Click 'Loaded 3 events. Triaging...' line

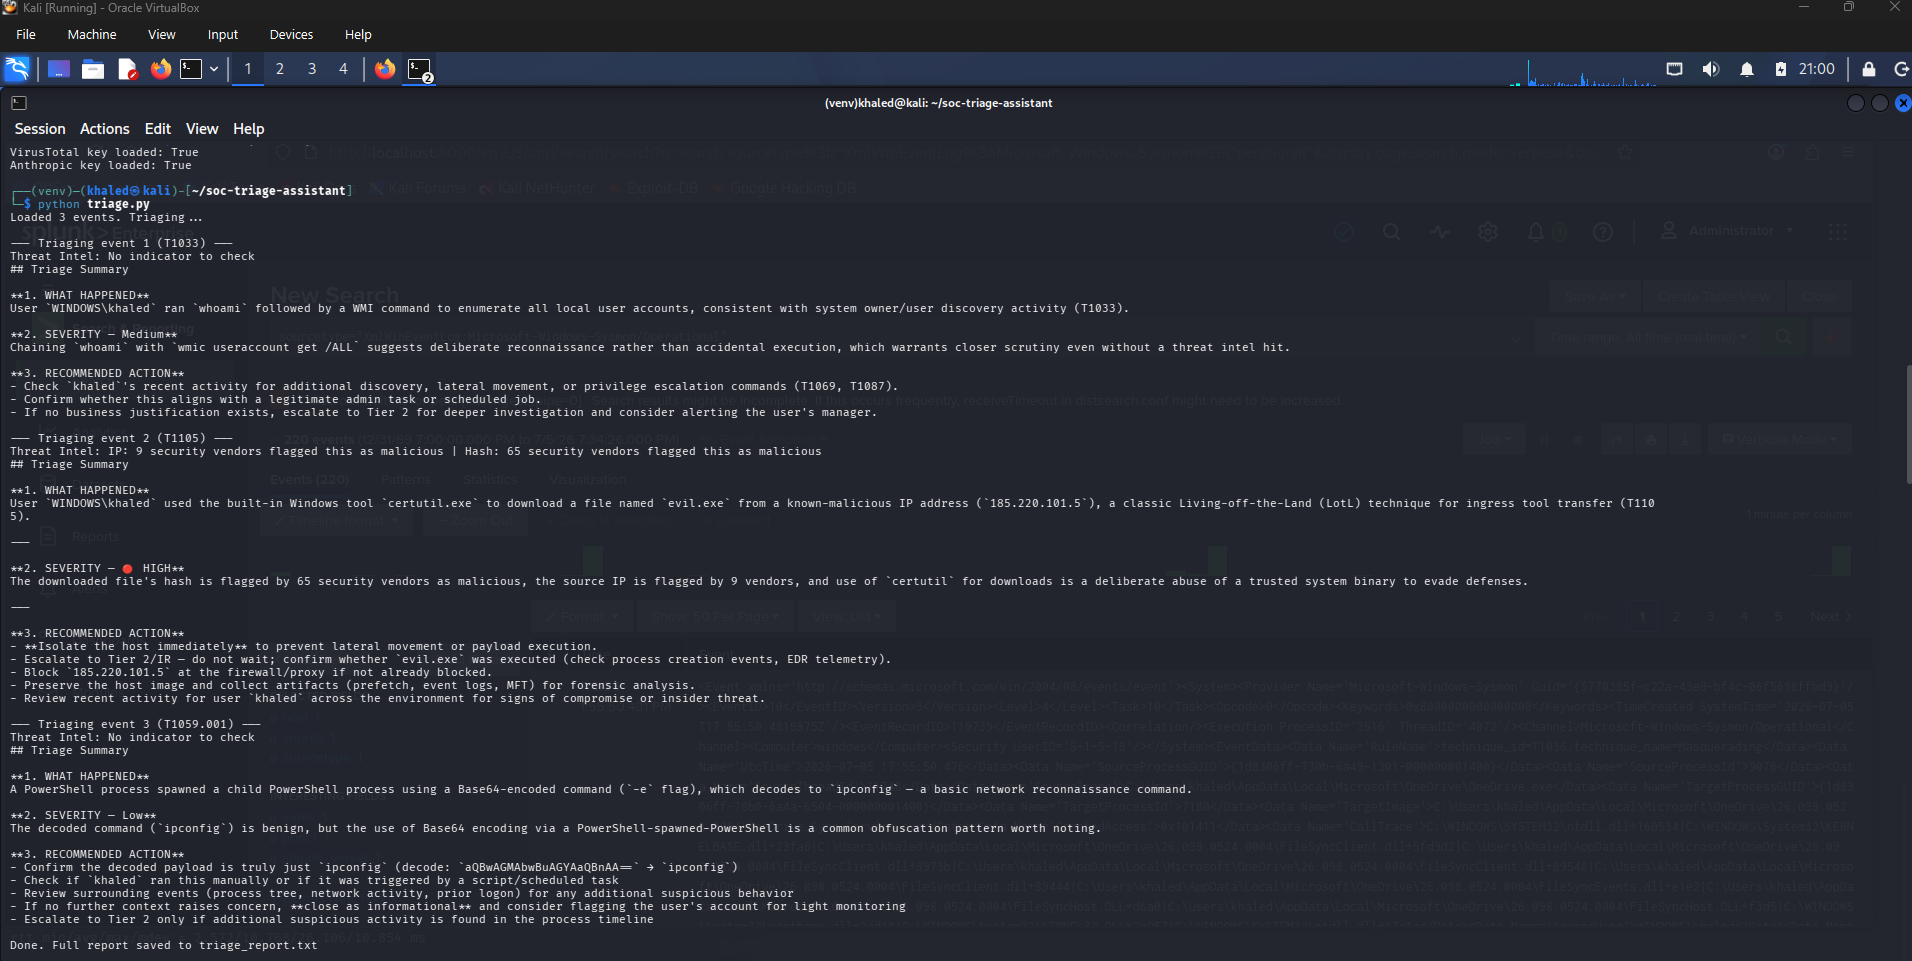106,217
